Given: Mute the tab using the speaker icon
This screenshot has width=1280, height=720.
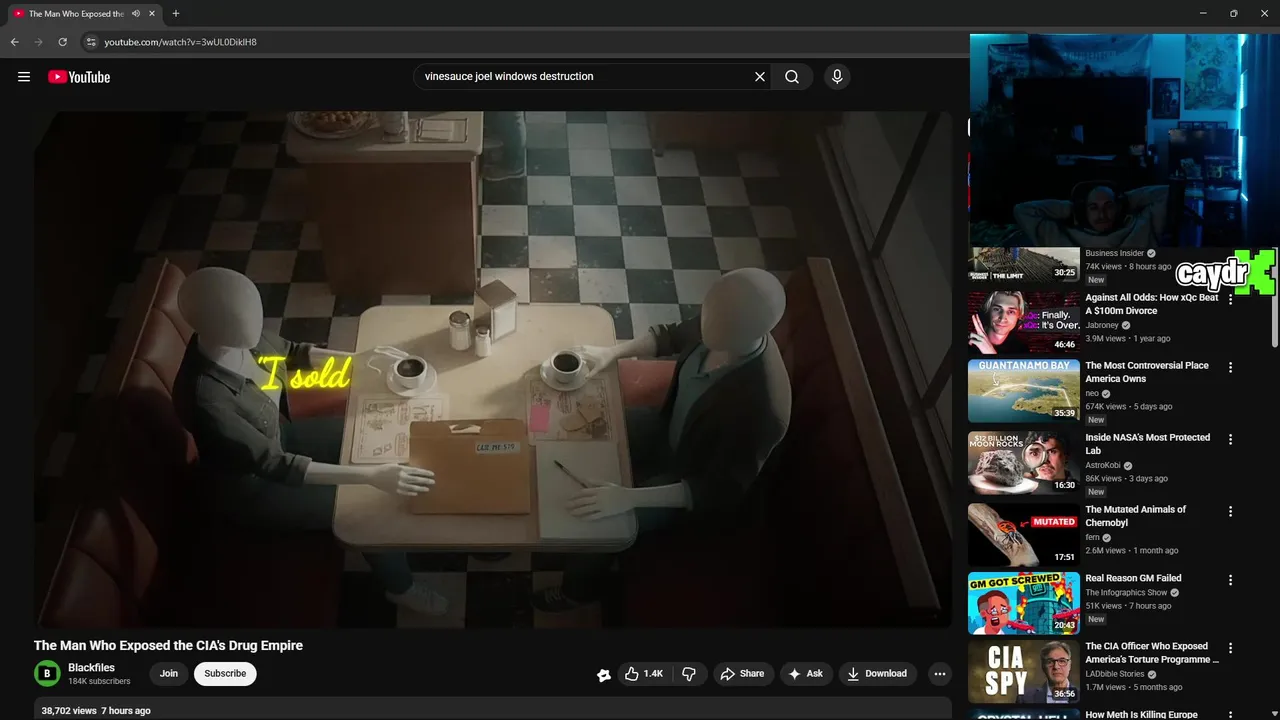Looking at the screenshot, I should (x=136, y=14).
